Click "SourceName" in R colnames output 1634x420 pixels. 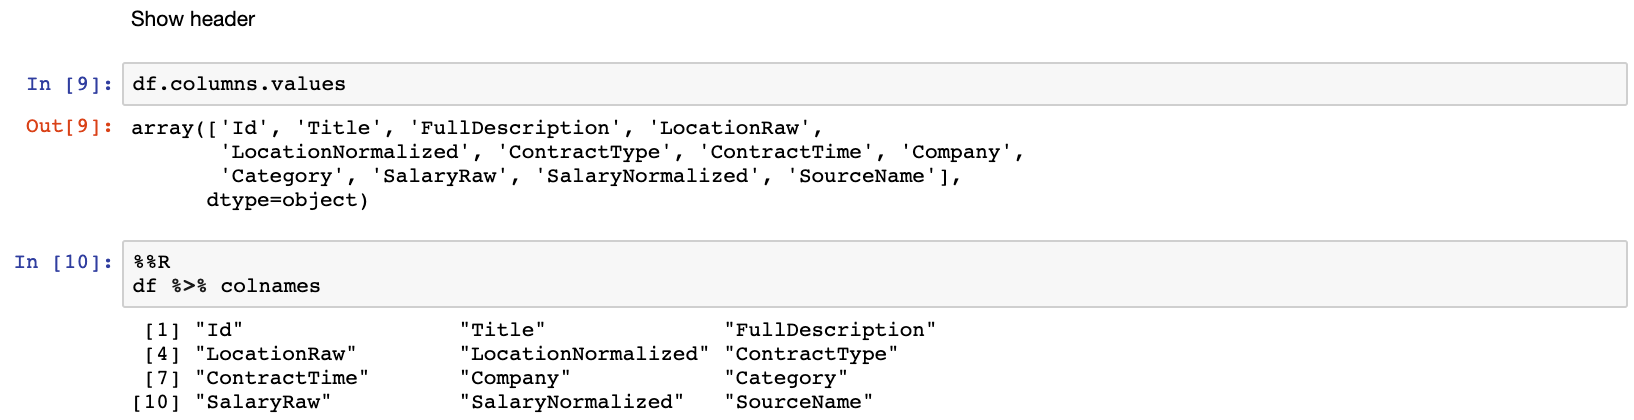coord(799,402)
